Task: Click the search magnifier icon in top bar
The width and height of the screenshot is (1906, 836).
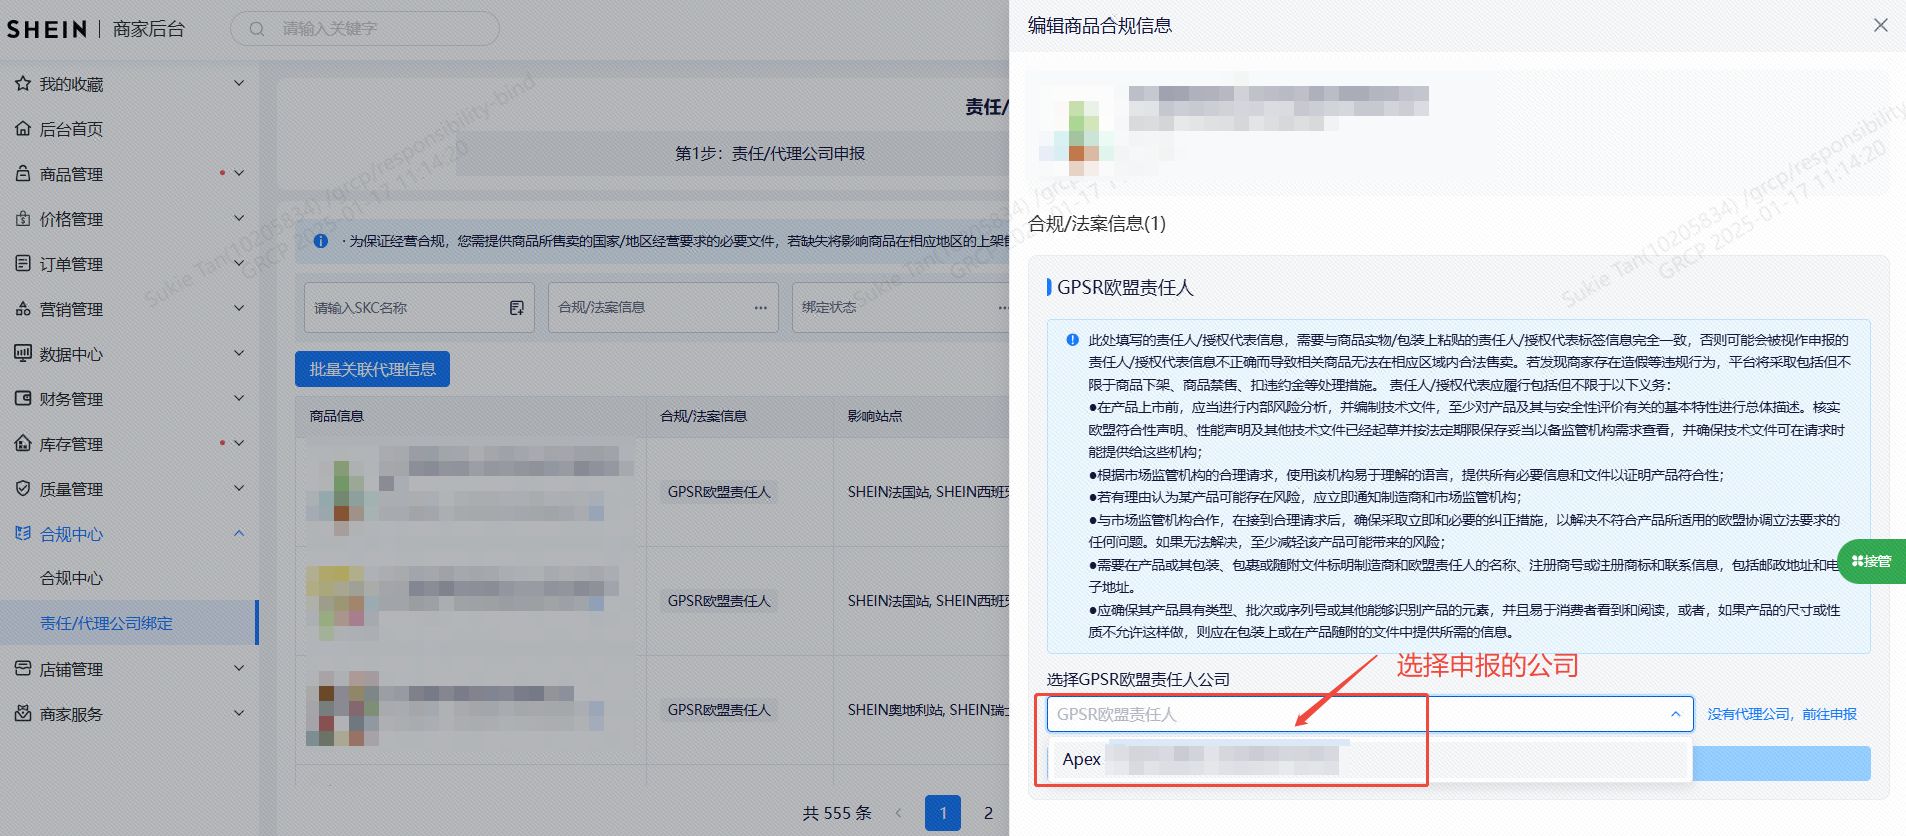Action: 257,29
